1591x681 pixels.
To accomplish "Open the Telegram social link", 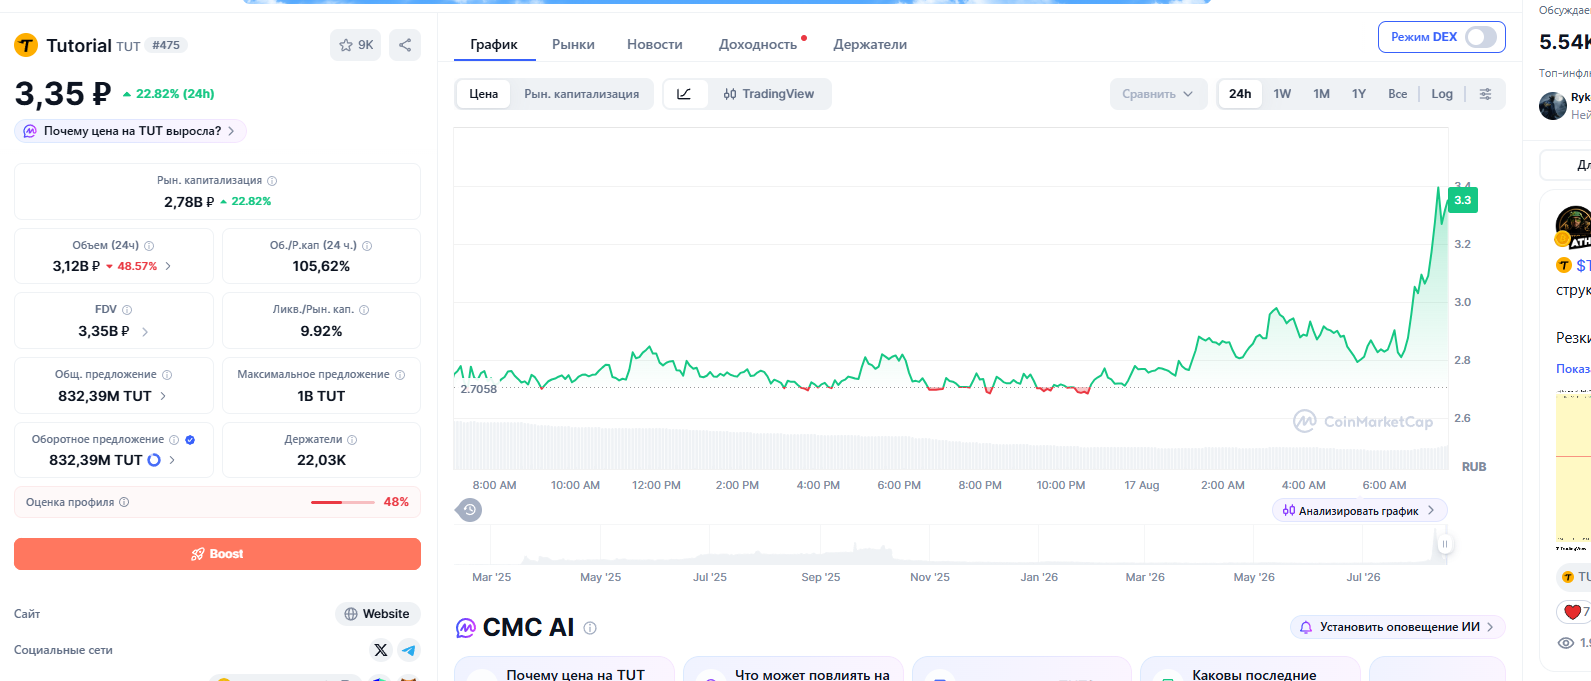I will (409, 650).
